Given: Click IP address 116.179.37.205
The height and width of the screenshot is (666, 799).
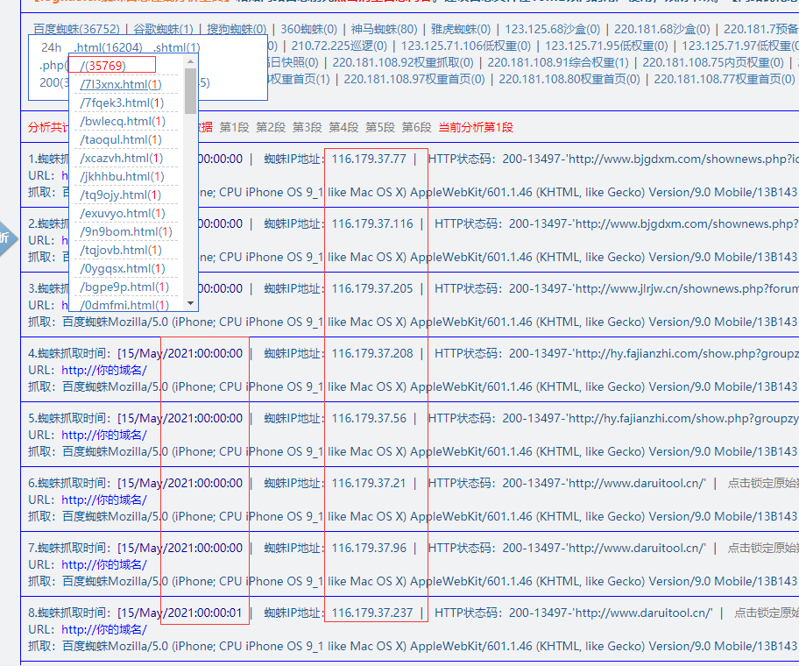Looking at the screenshot, I should coord(372,288).
